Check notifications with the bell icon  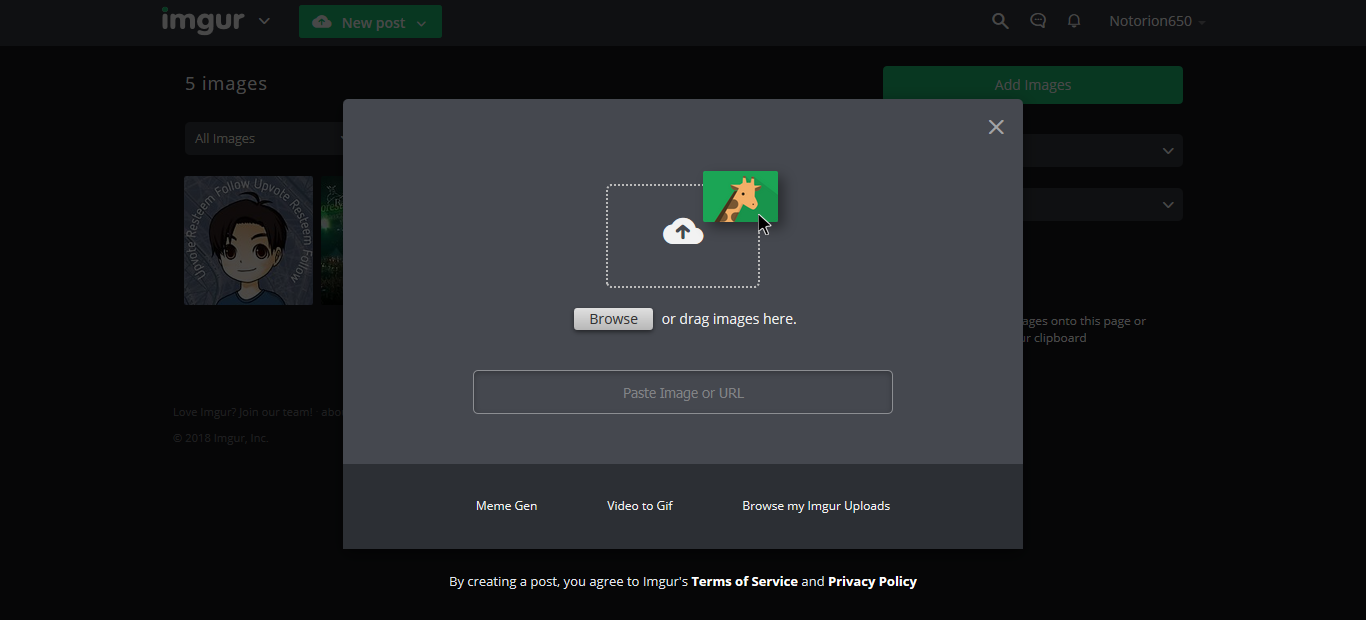pyautogui.click(x=1074, y=20)
